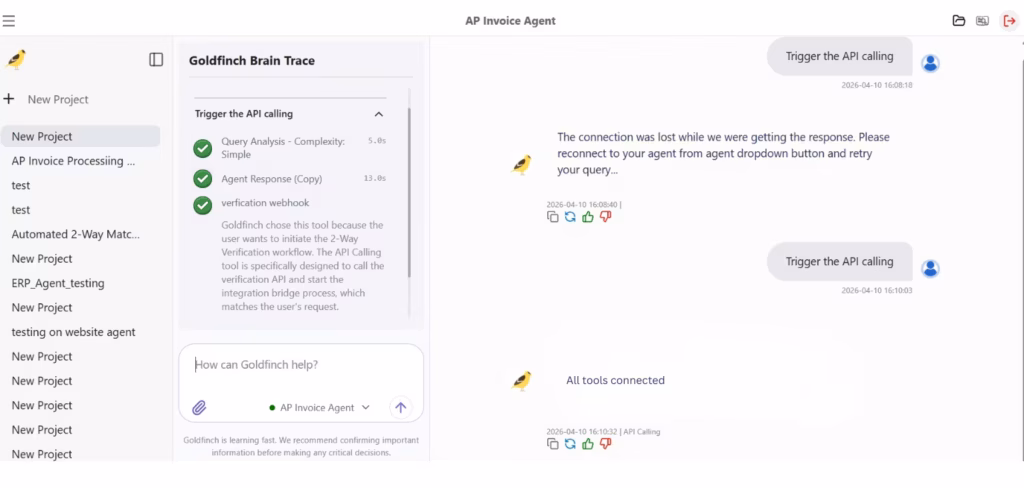This screenshot has width=1024, height=488.
Task: Open the folder icon in top bar
Action: pyautogui.click(x=959, y=21)
